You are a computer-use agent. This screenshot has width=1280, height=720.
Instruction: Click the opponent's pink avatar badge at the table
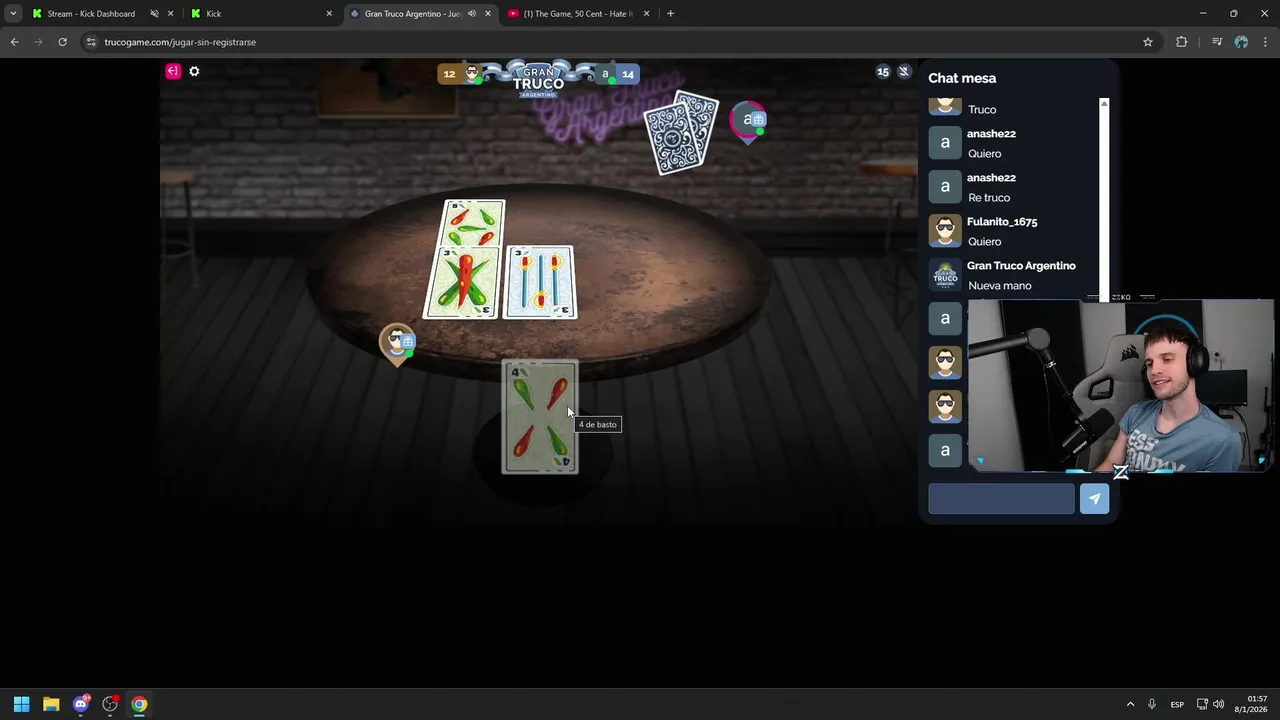pyautogui.click(x=748, y=121)
